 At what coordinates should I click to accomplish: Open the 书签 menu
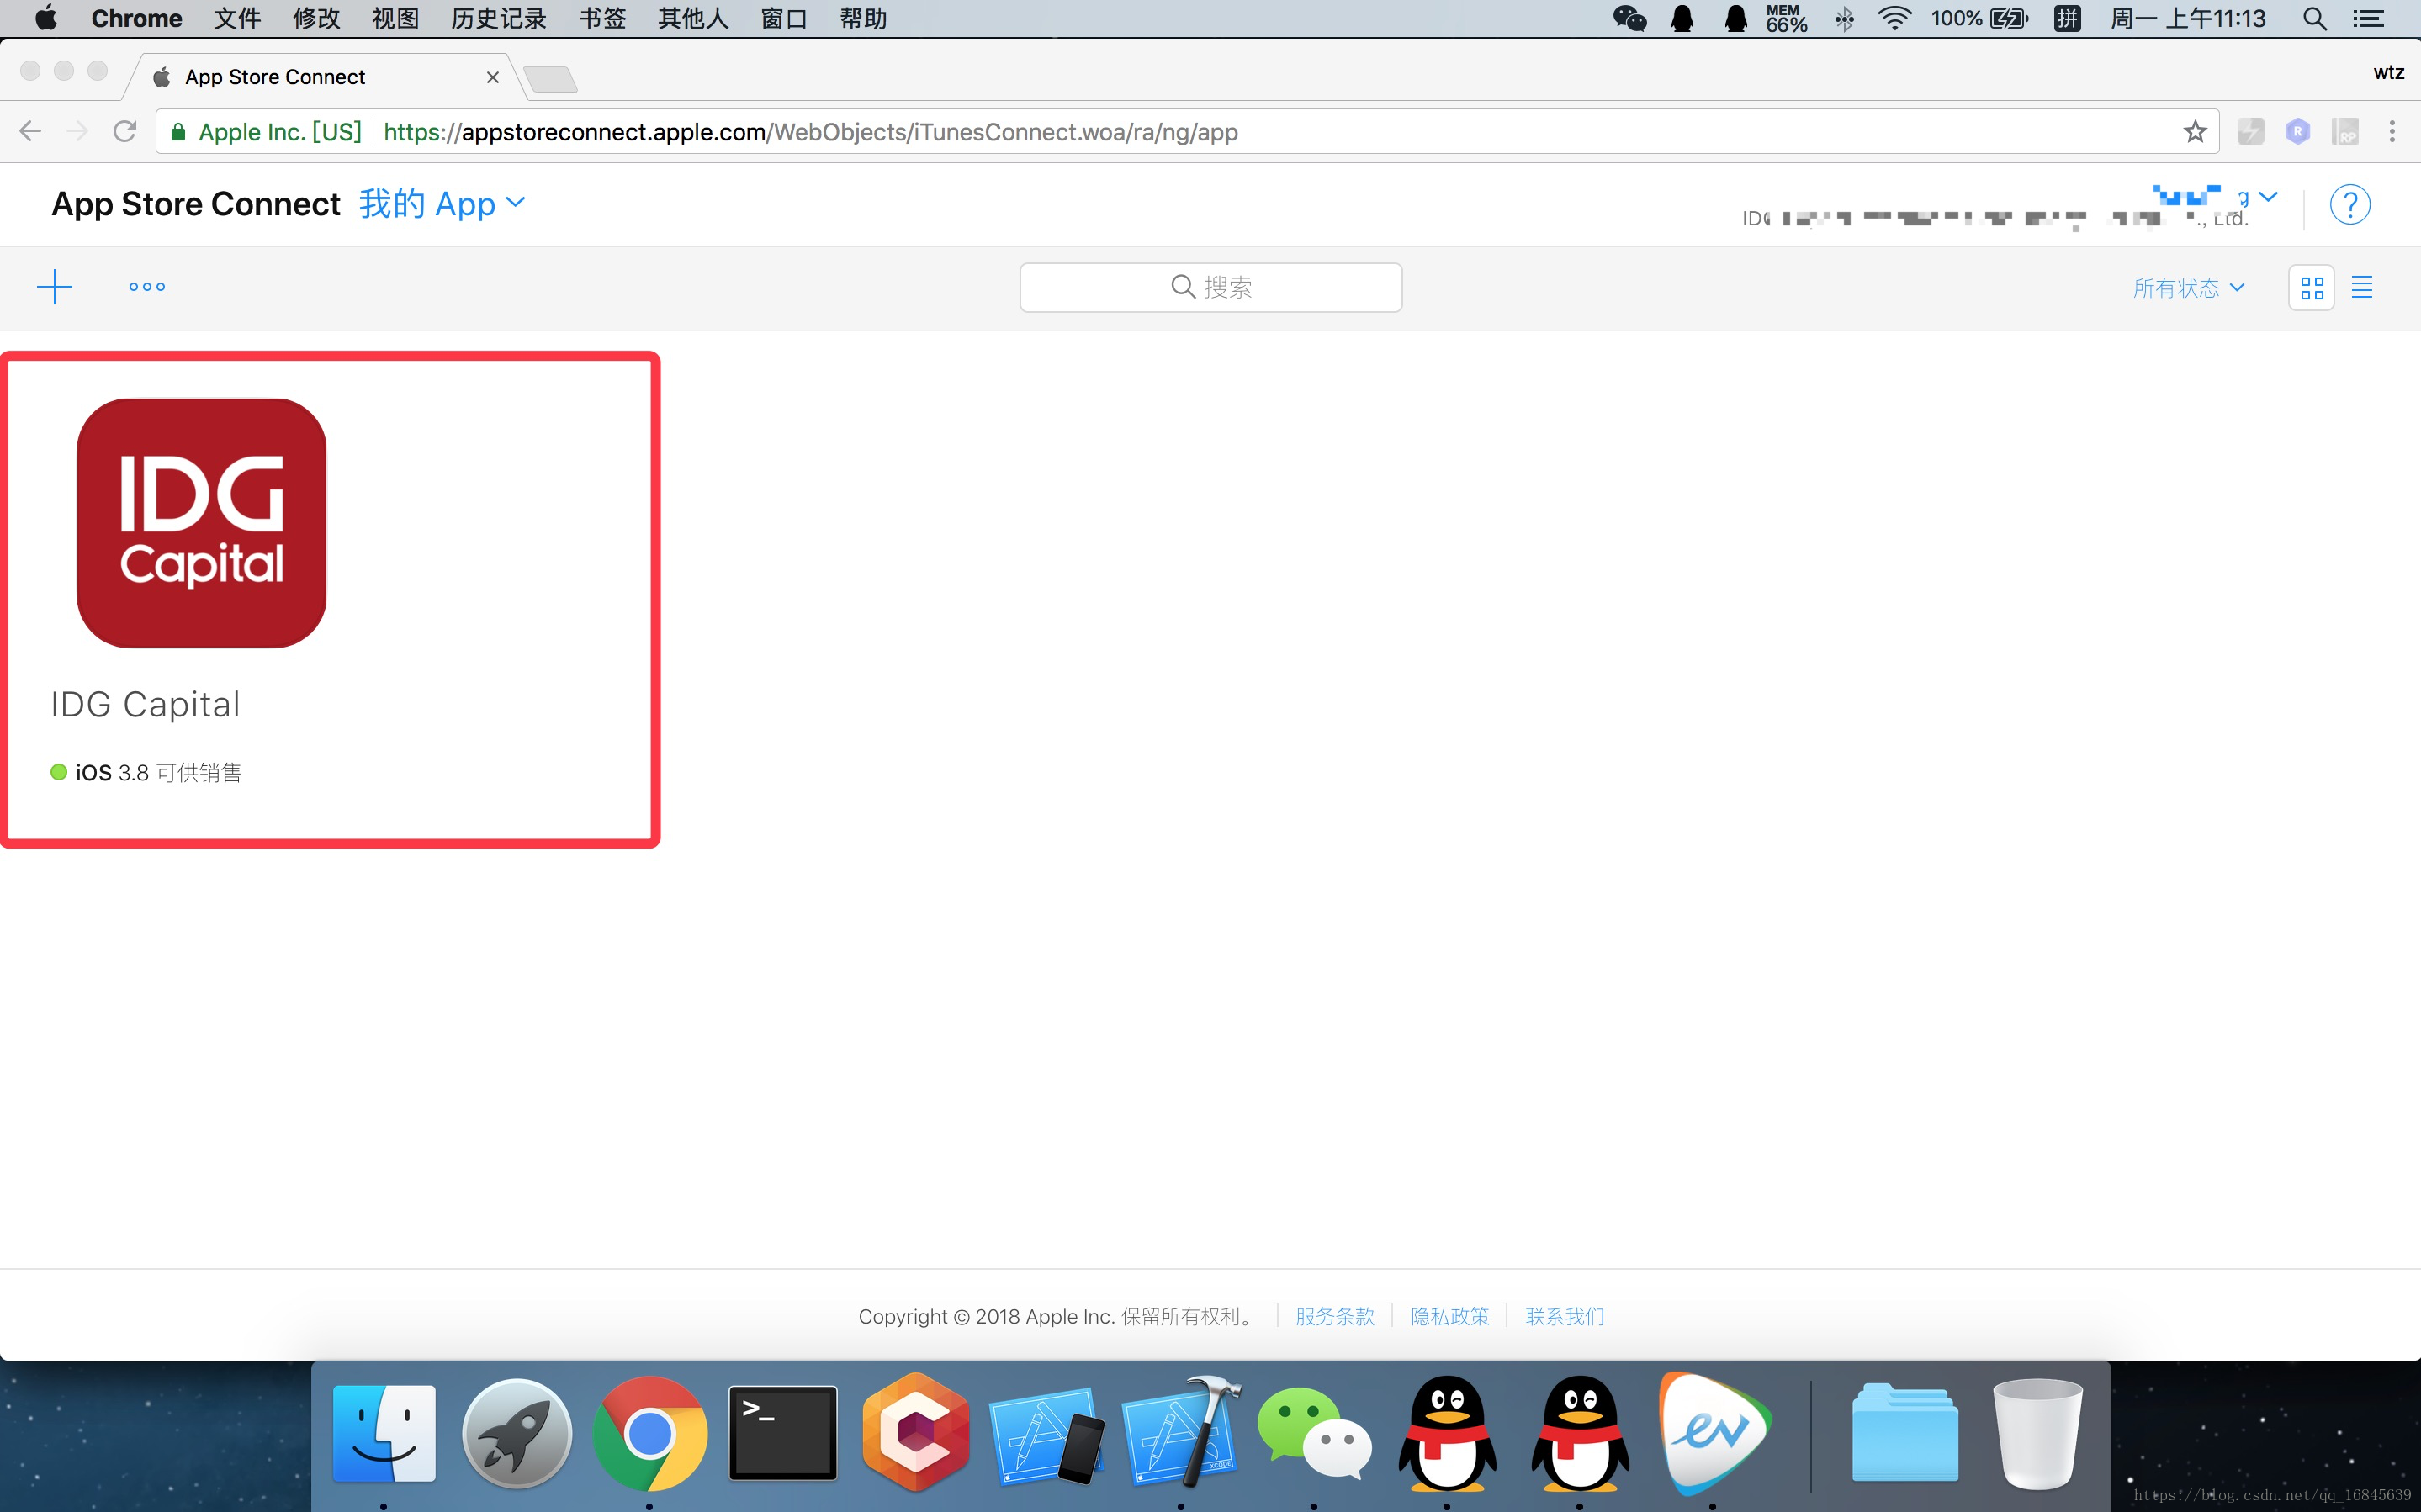pos(602,18)
